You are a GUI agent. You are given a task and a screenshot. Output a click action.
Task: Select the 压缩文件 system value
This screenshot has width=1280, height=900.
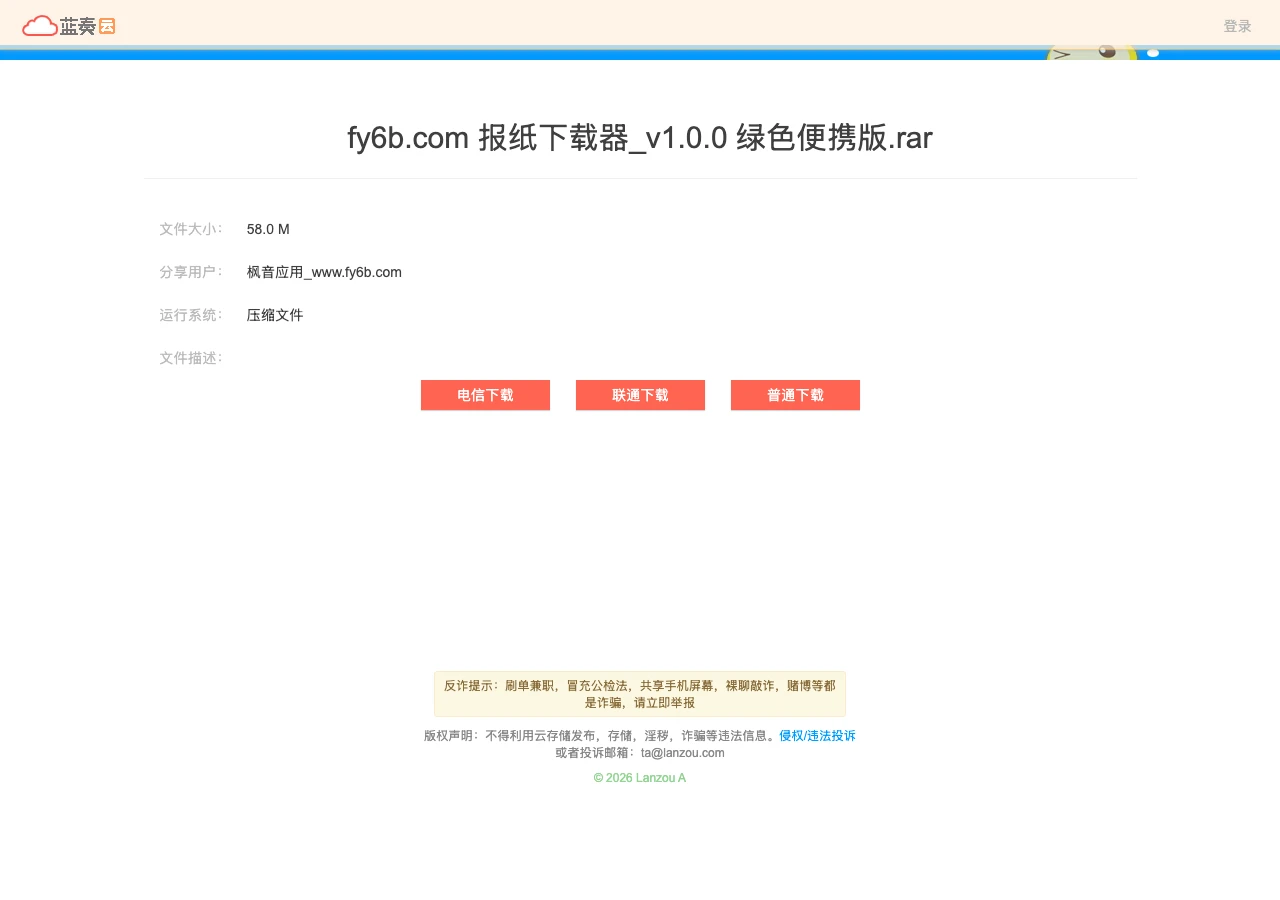coord(275,315)
